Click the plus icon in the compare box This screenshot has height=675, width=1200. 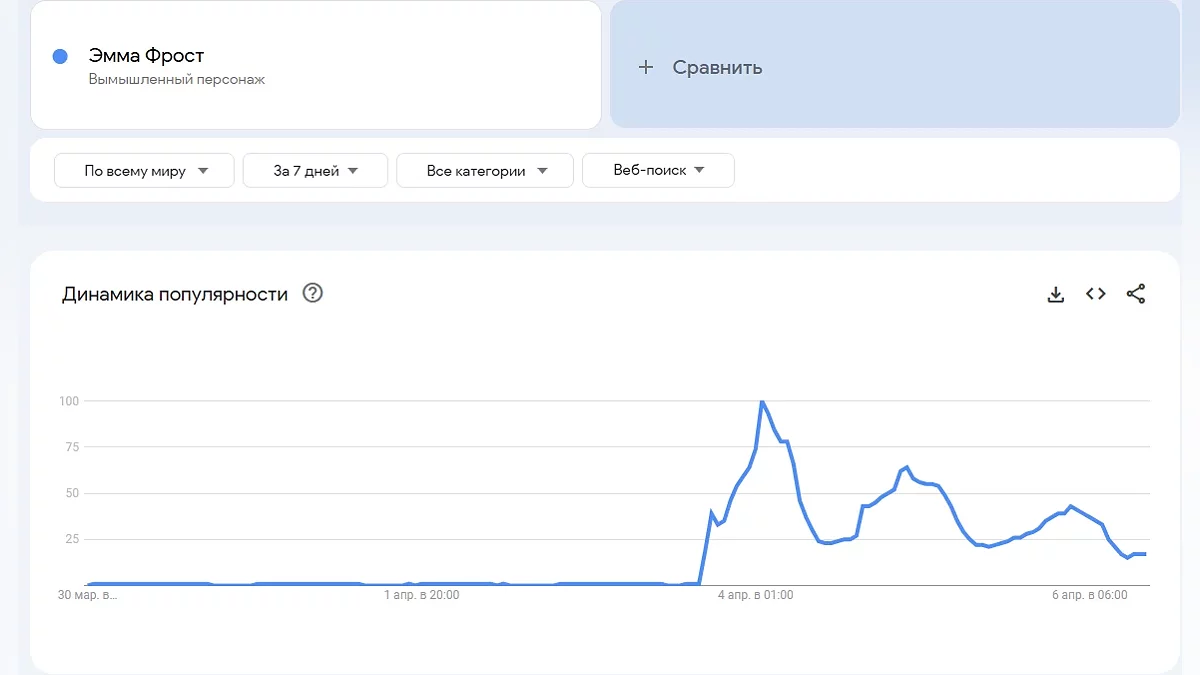click(646, 67)
